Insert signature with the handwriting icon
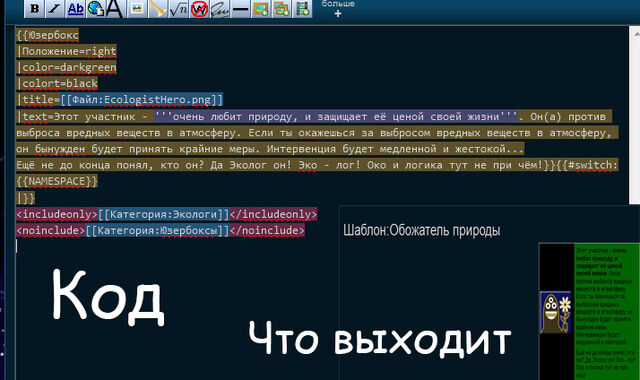The width and height of the screenshot is (640, 380). click(220, 9)
